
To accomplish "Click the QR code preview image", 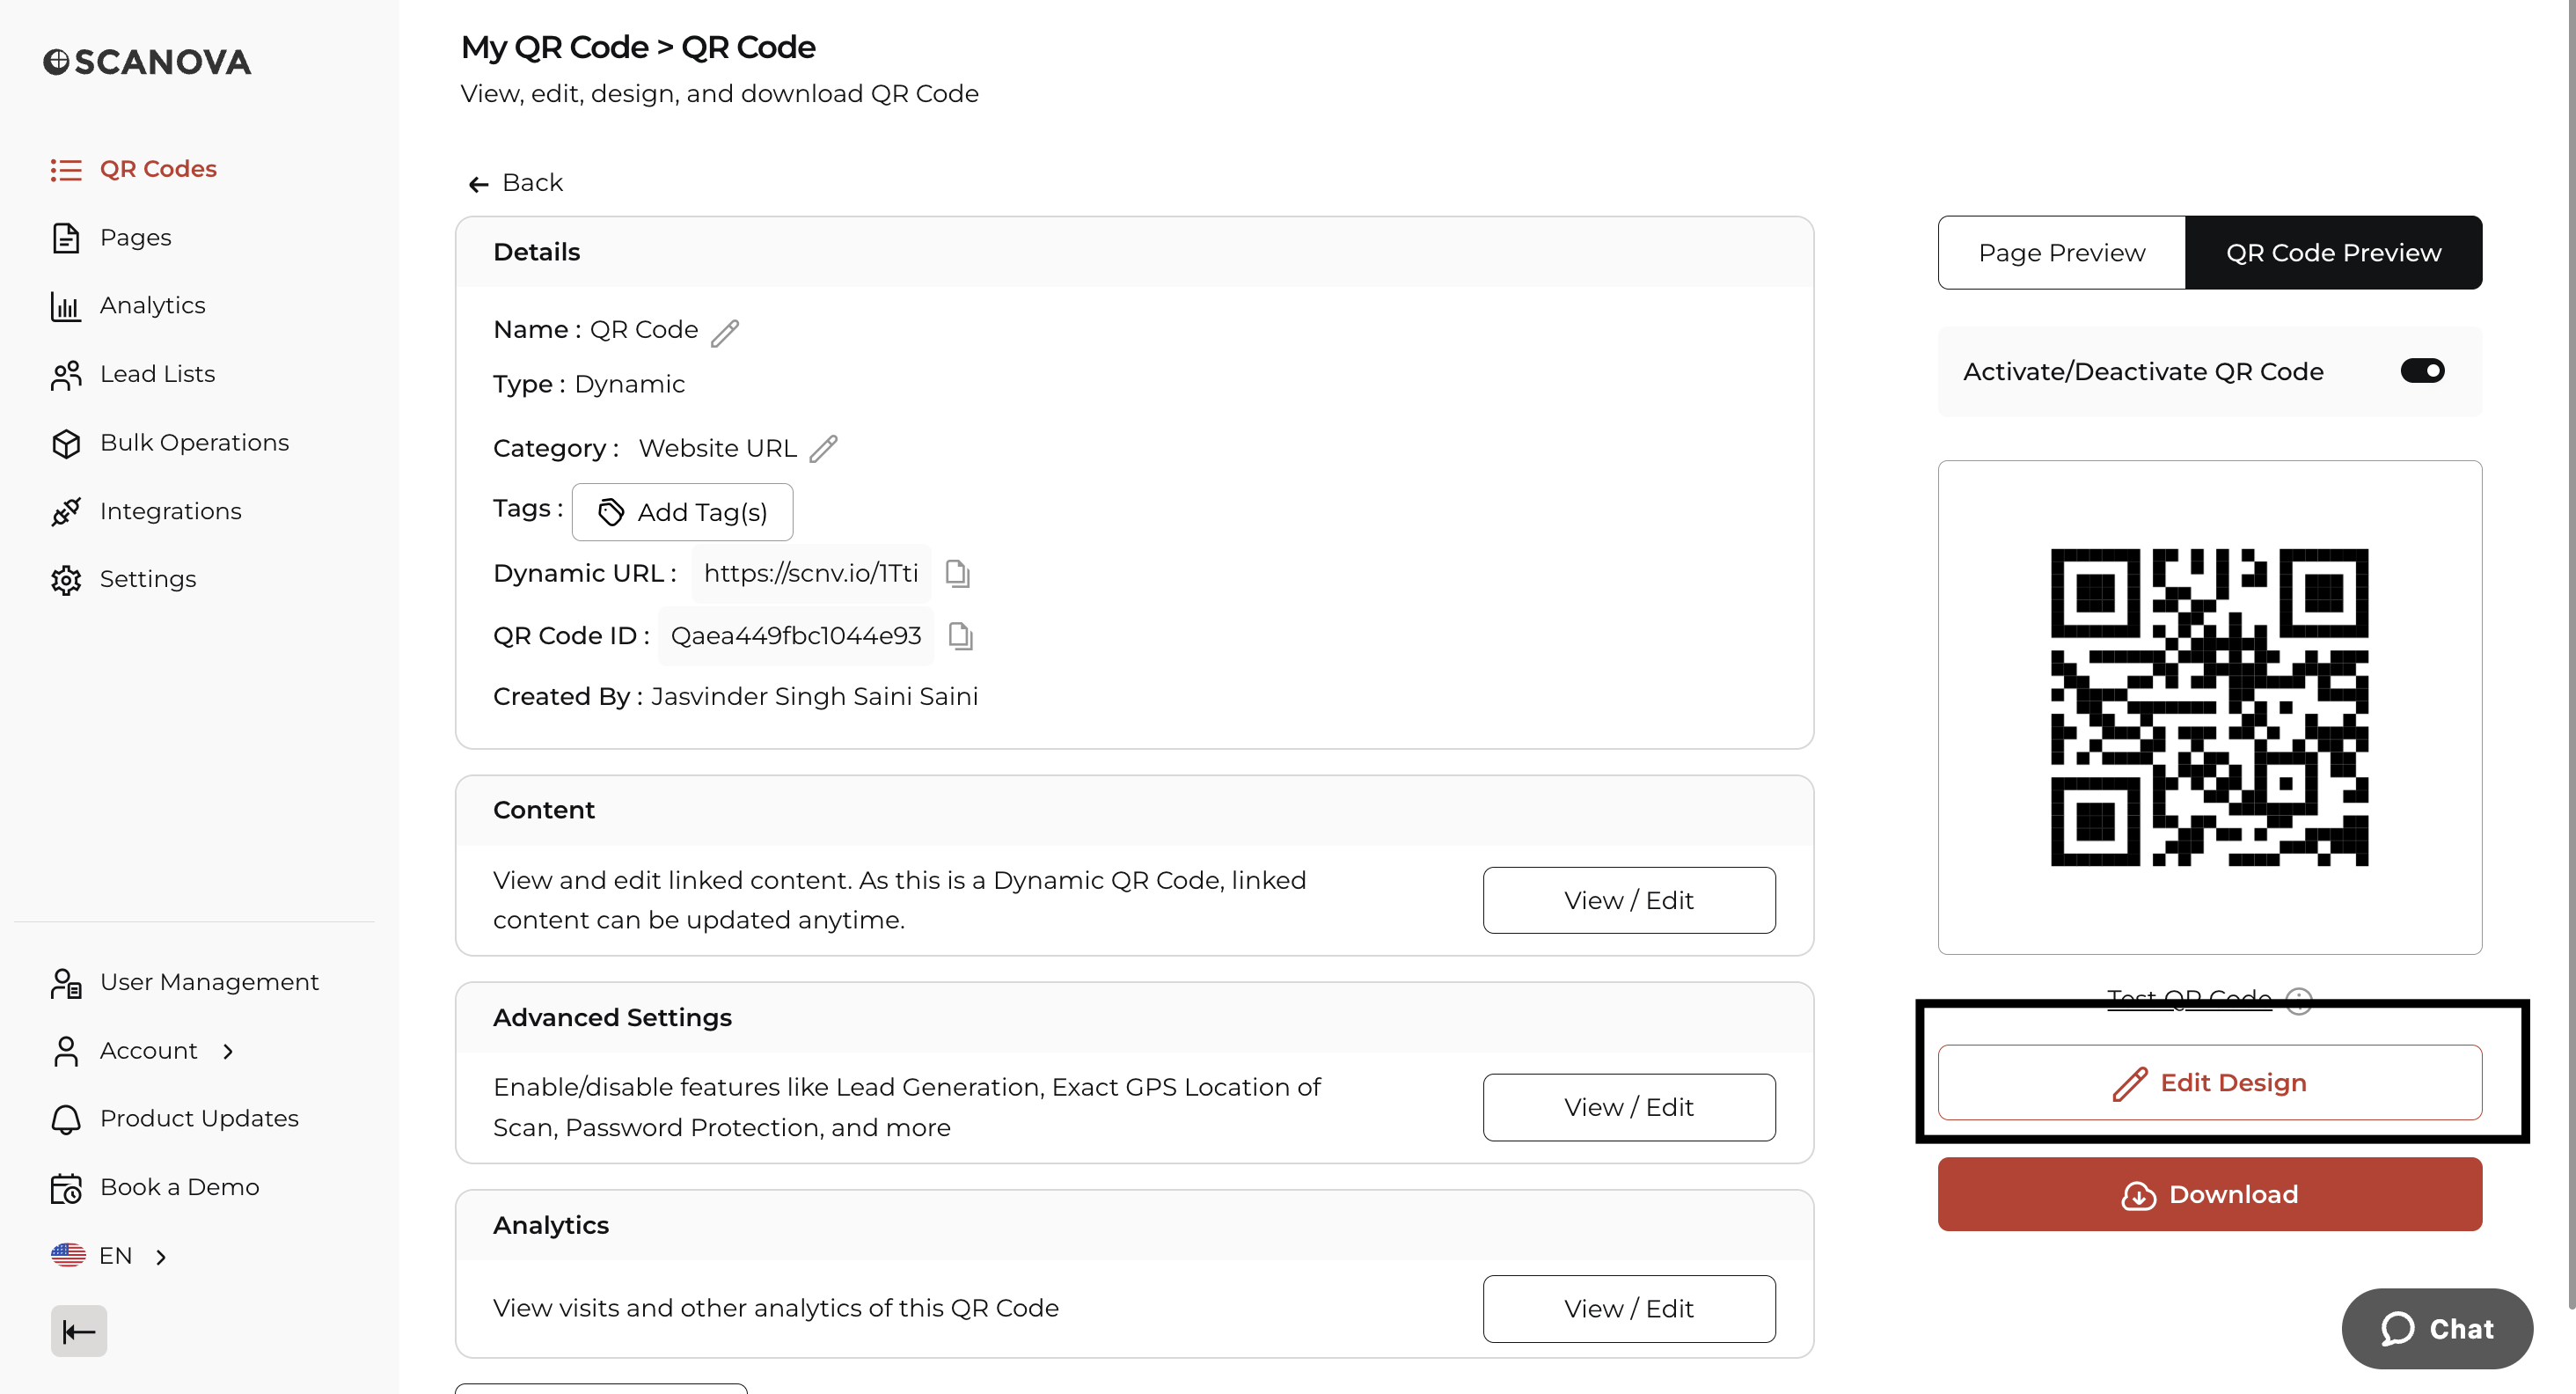I will pos(2209,707).
